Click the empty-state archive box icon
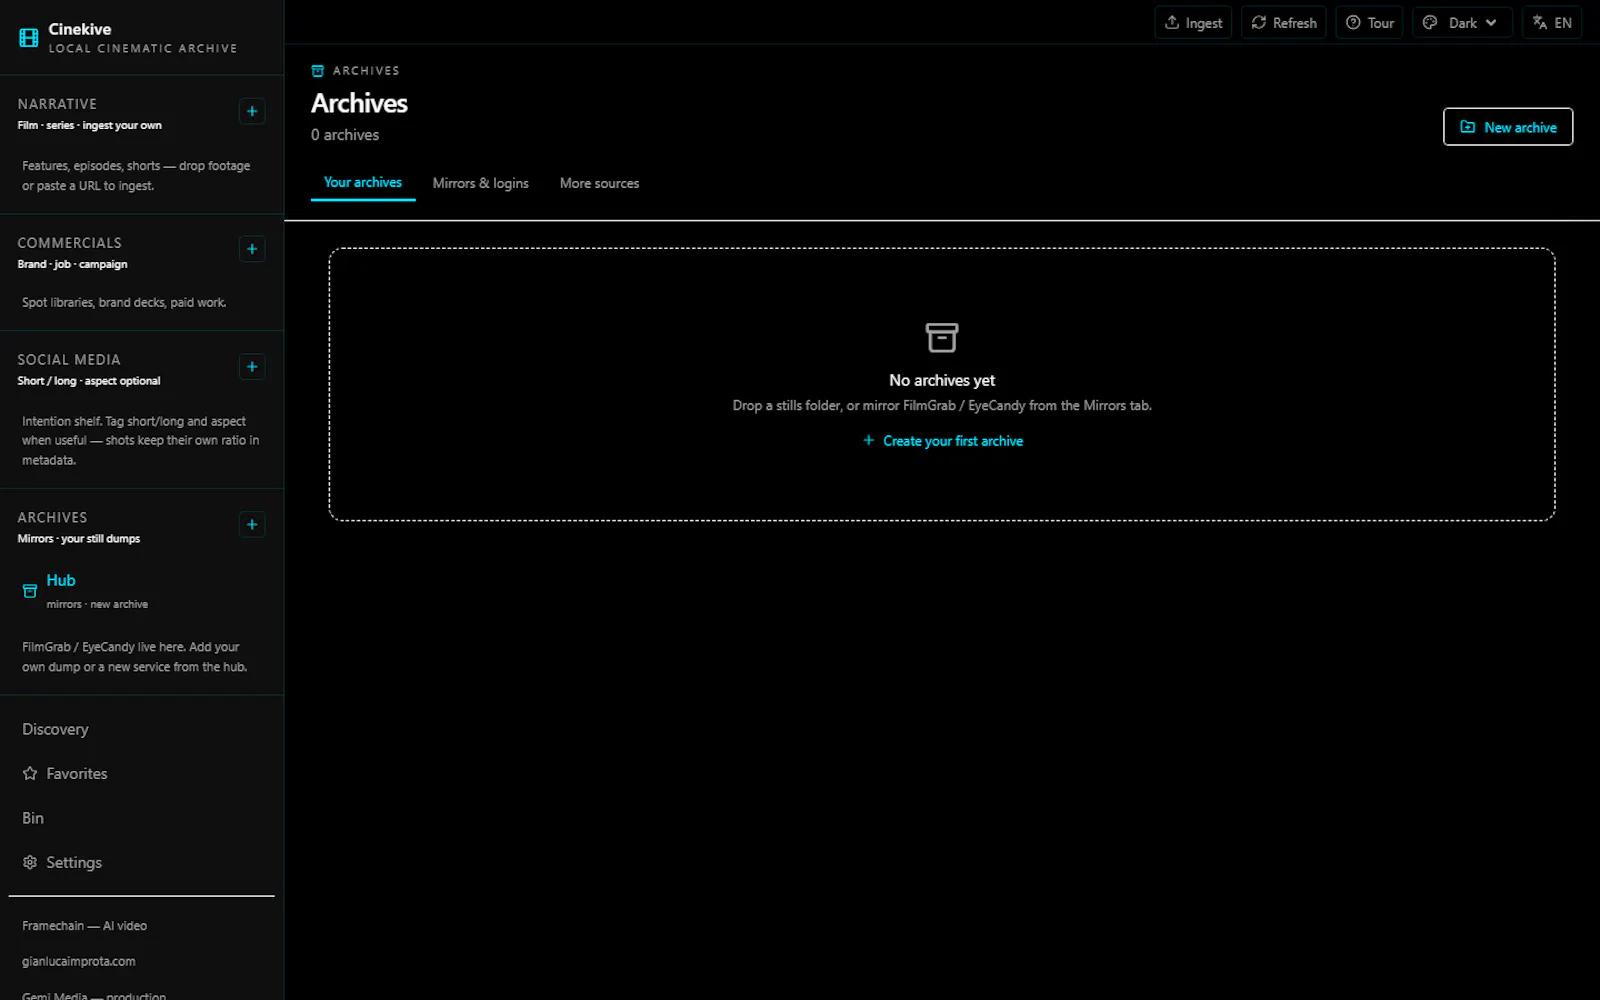Screen dimensions: 1600x1000 tap(942, 337)
